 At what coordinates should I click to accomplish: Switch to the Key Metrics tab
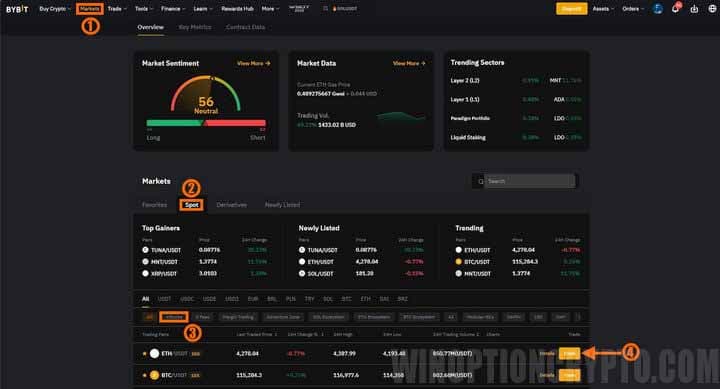pyautogui.click(x=195, y=27)
